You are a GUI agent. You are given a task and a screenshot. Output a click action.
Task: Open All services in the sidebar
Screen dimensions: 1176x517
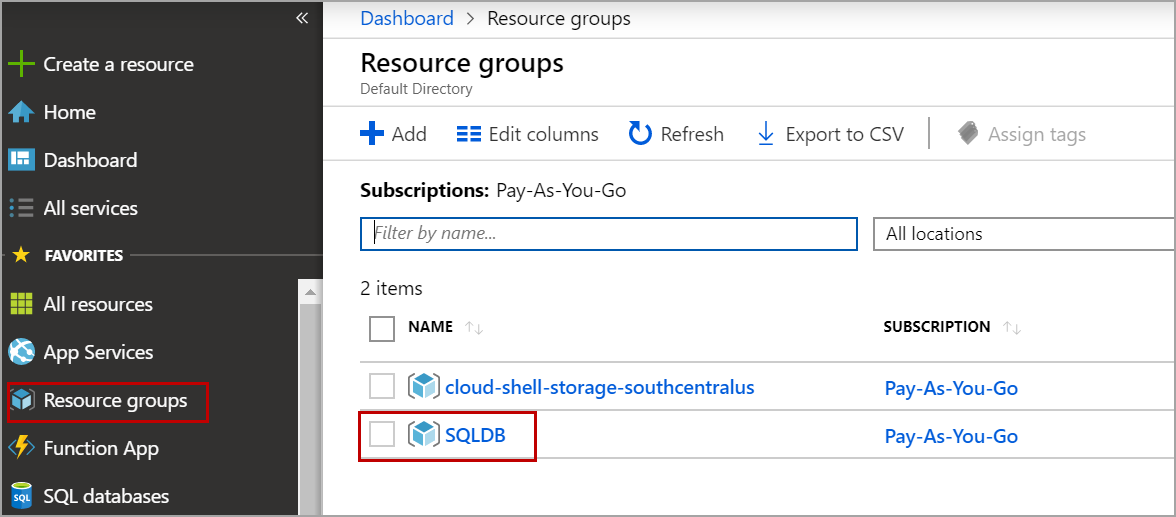(x=90, y=208)
